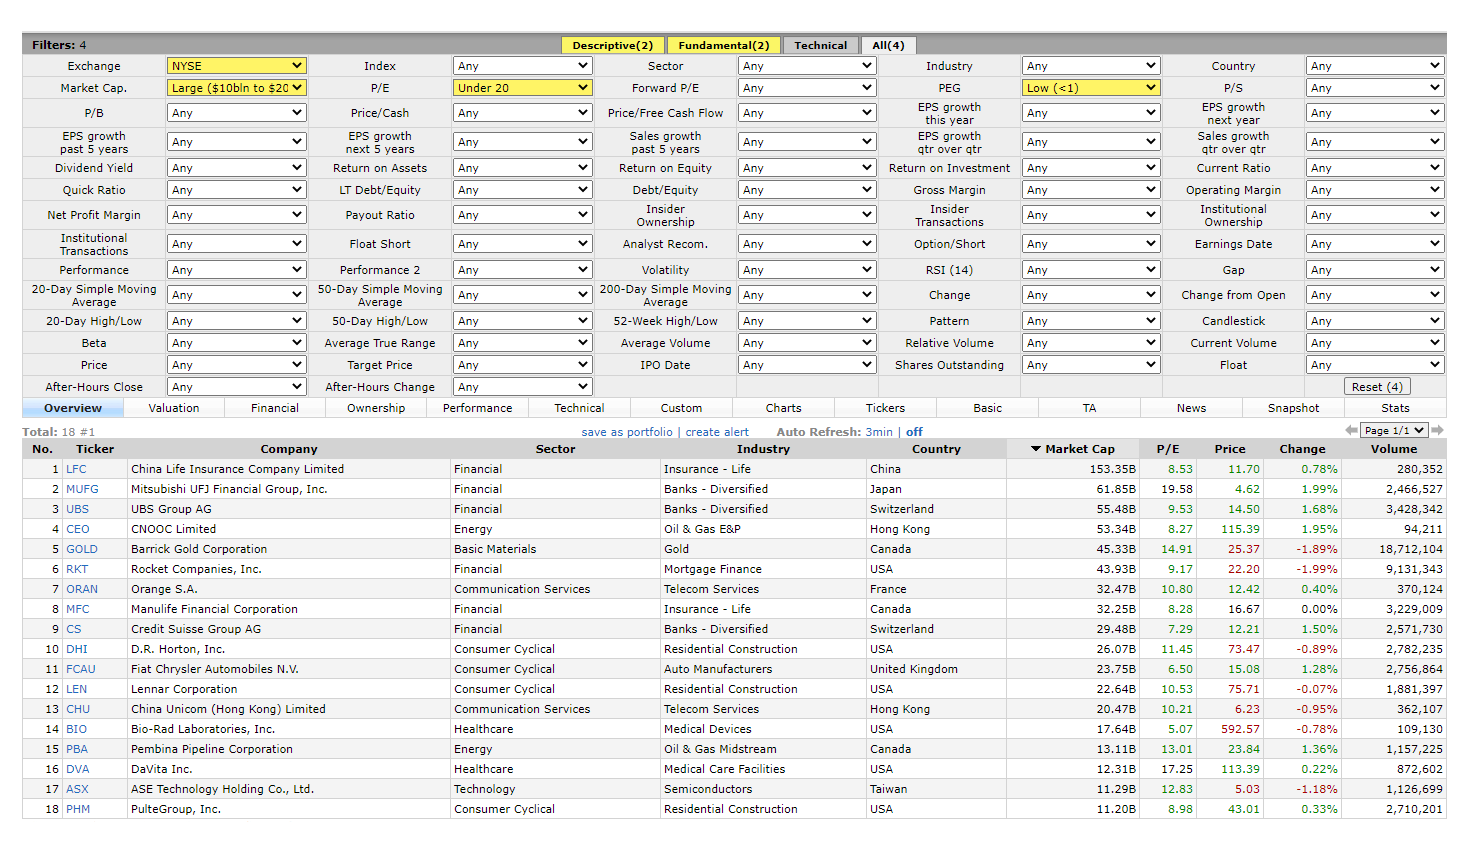Open the RKT ticker link
The width and height of the screenshot is (1470, 856).
[77, 569]
